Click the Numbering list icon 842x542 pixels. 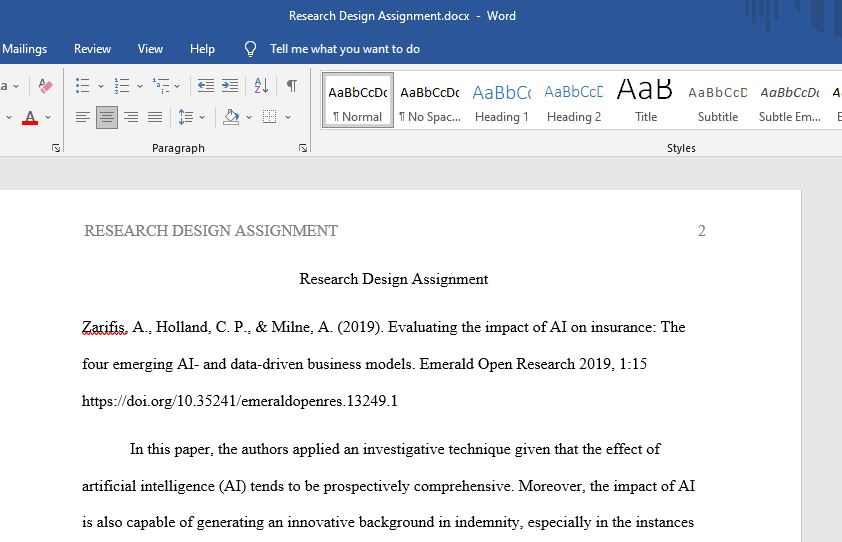(x=121, y=85)
